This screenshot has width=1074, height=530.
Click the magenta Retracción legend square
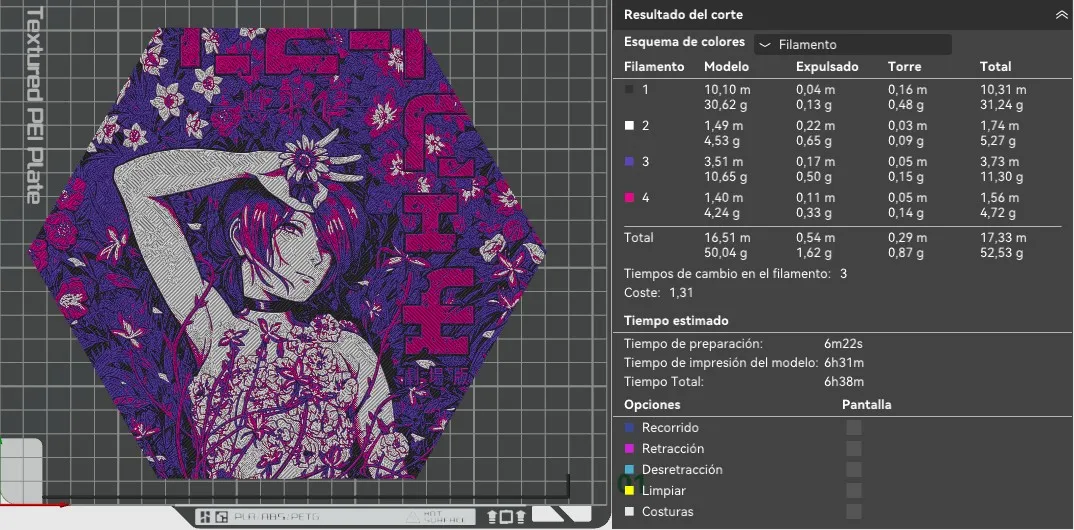coord(629,449)
